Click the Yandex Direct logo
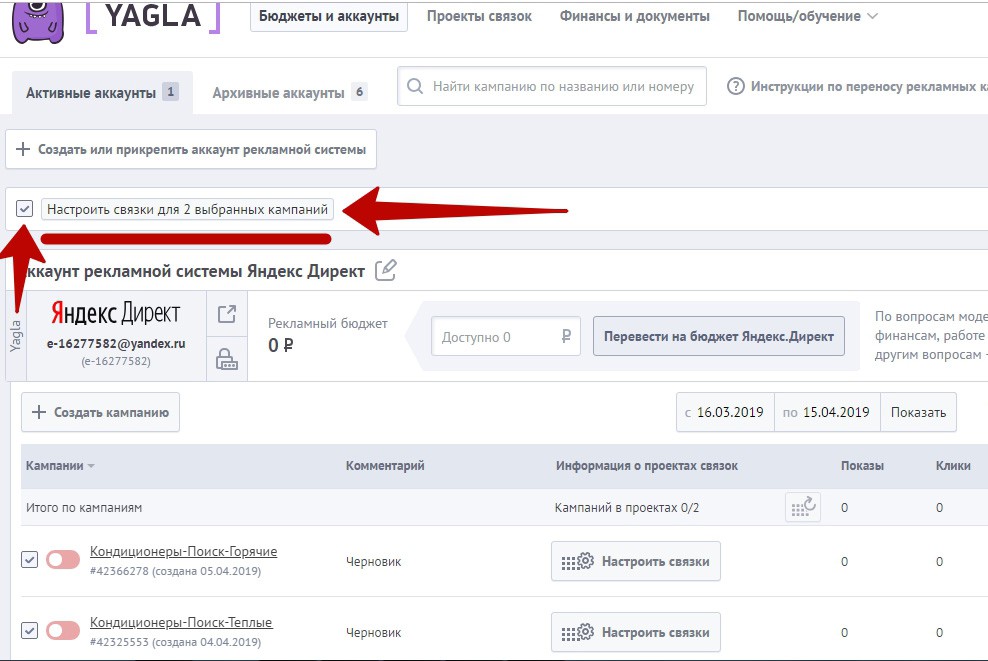 tap(116, 313)
